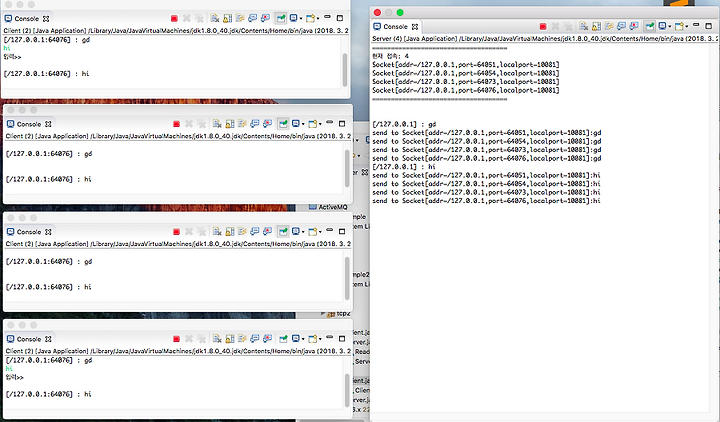Click green 'hi' input text in bottom Client console
This screenshot has height=422, width=720.
click(9, 369)
